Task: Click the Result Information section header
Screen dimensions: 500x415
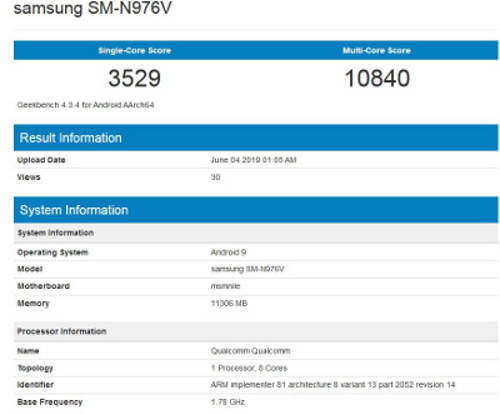Action: tap(256, 138)
